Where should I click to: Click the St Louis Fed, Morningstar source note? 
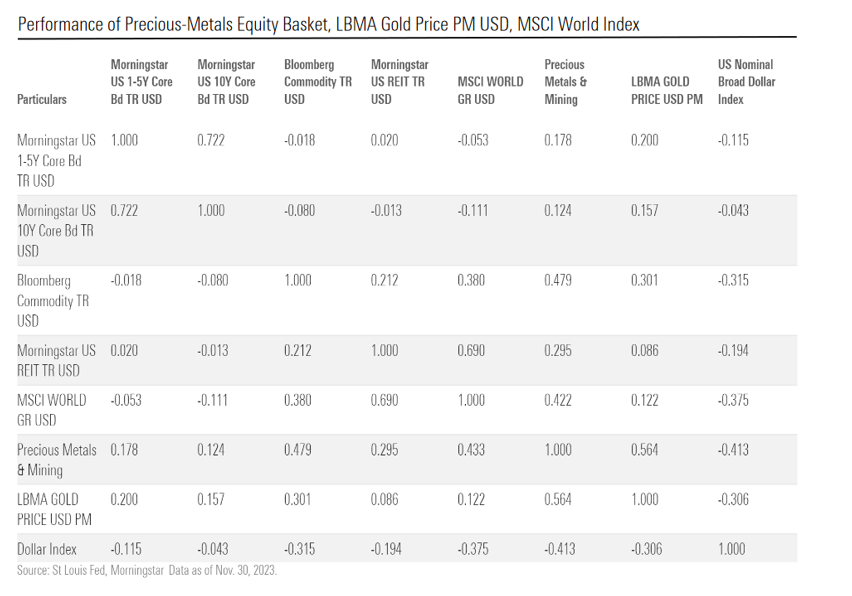147,570
